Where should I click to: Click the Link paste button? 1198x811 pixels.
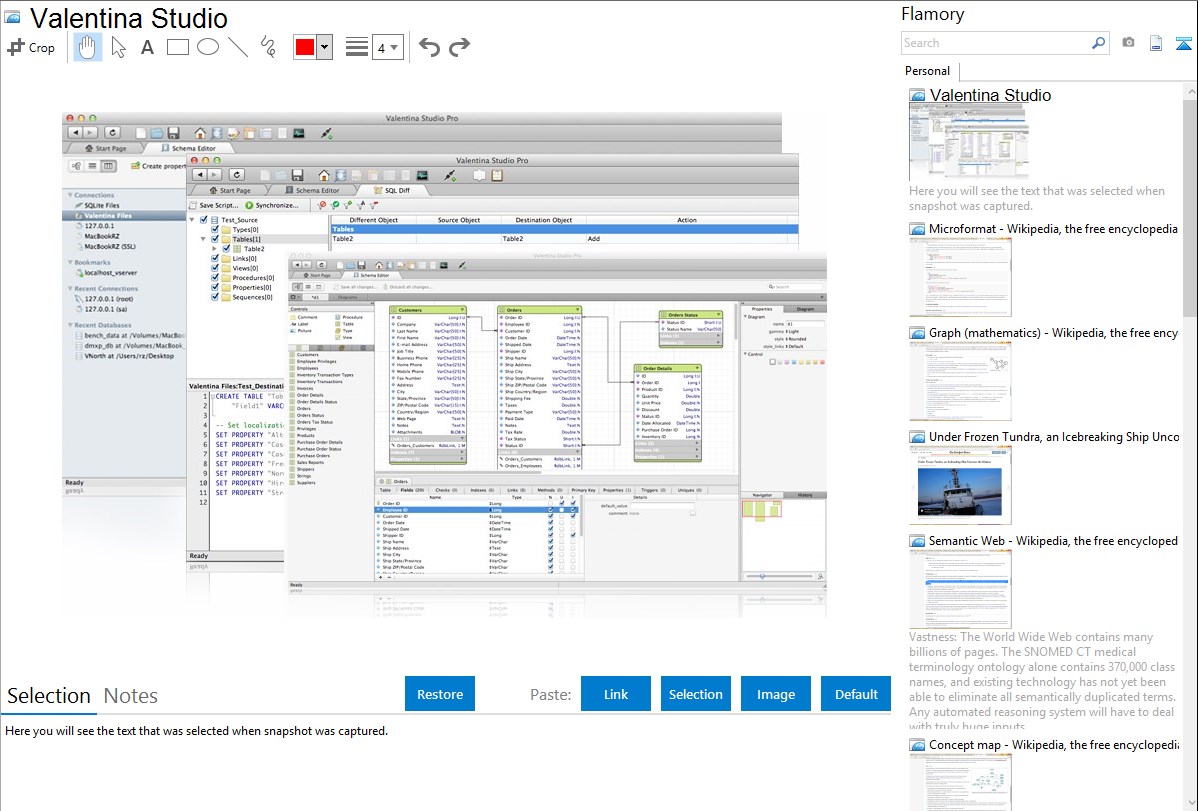point(616,694)
